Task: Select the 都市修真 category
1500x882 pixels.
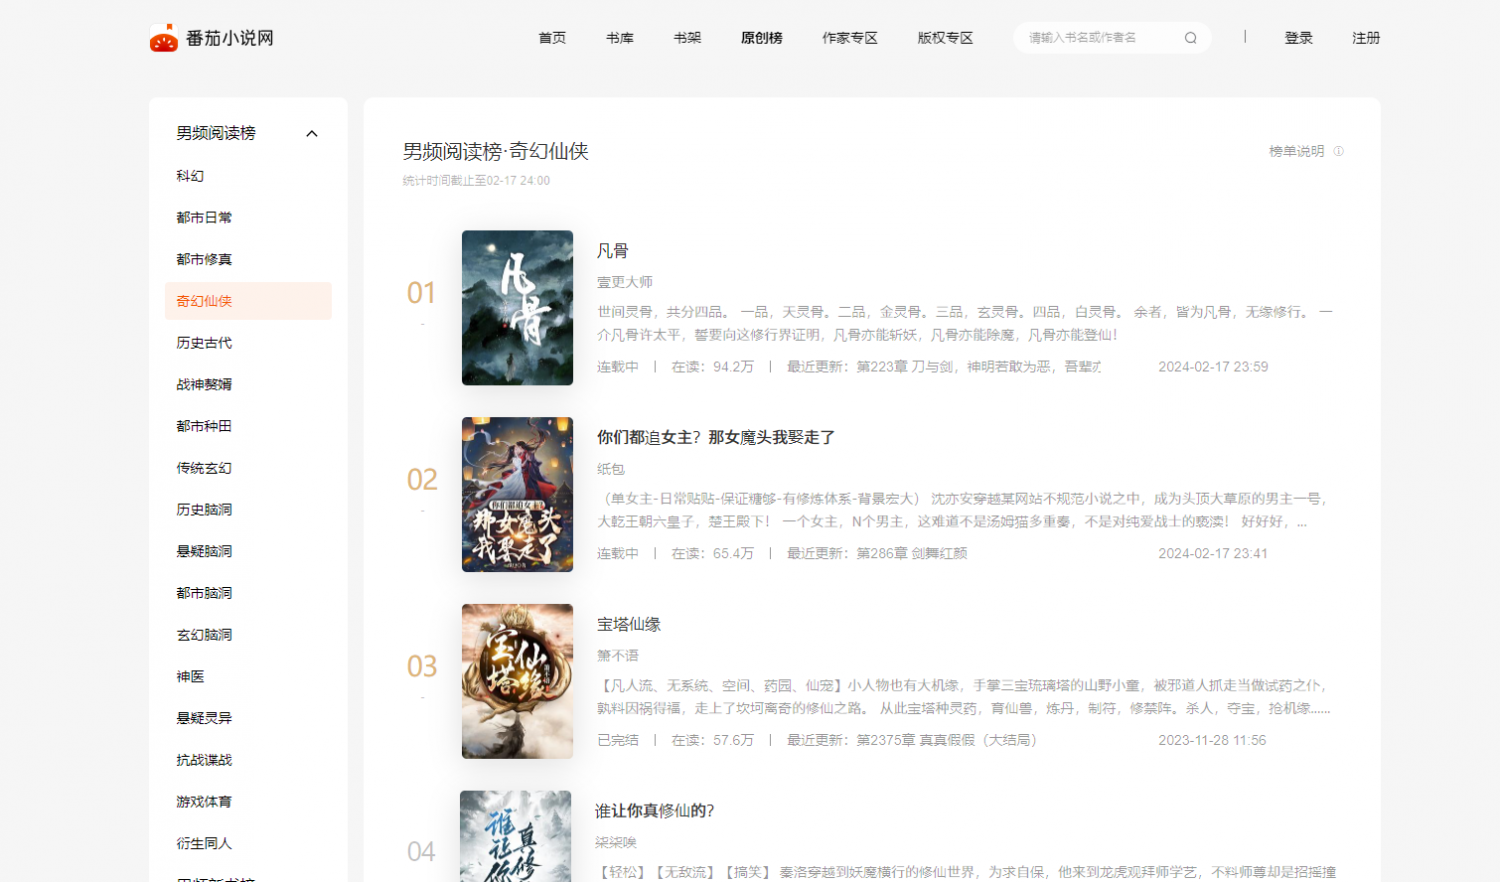Action: pyautogui.click(x=204, y=259)
